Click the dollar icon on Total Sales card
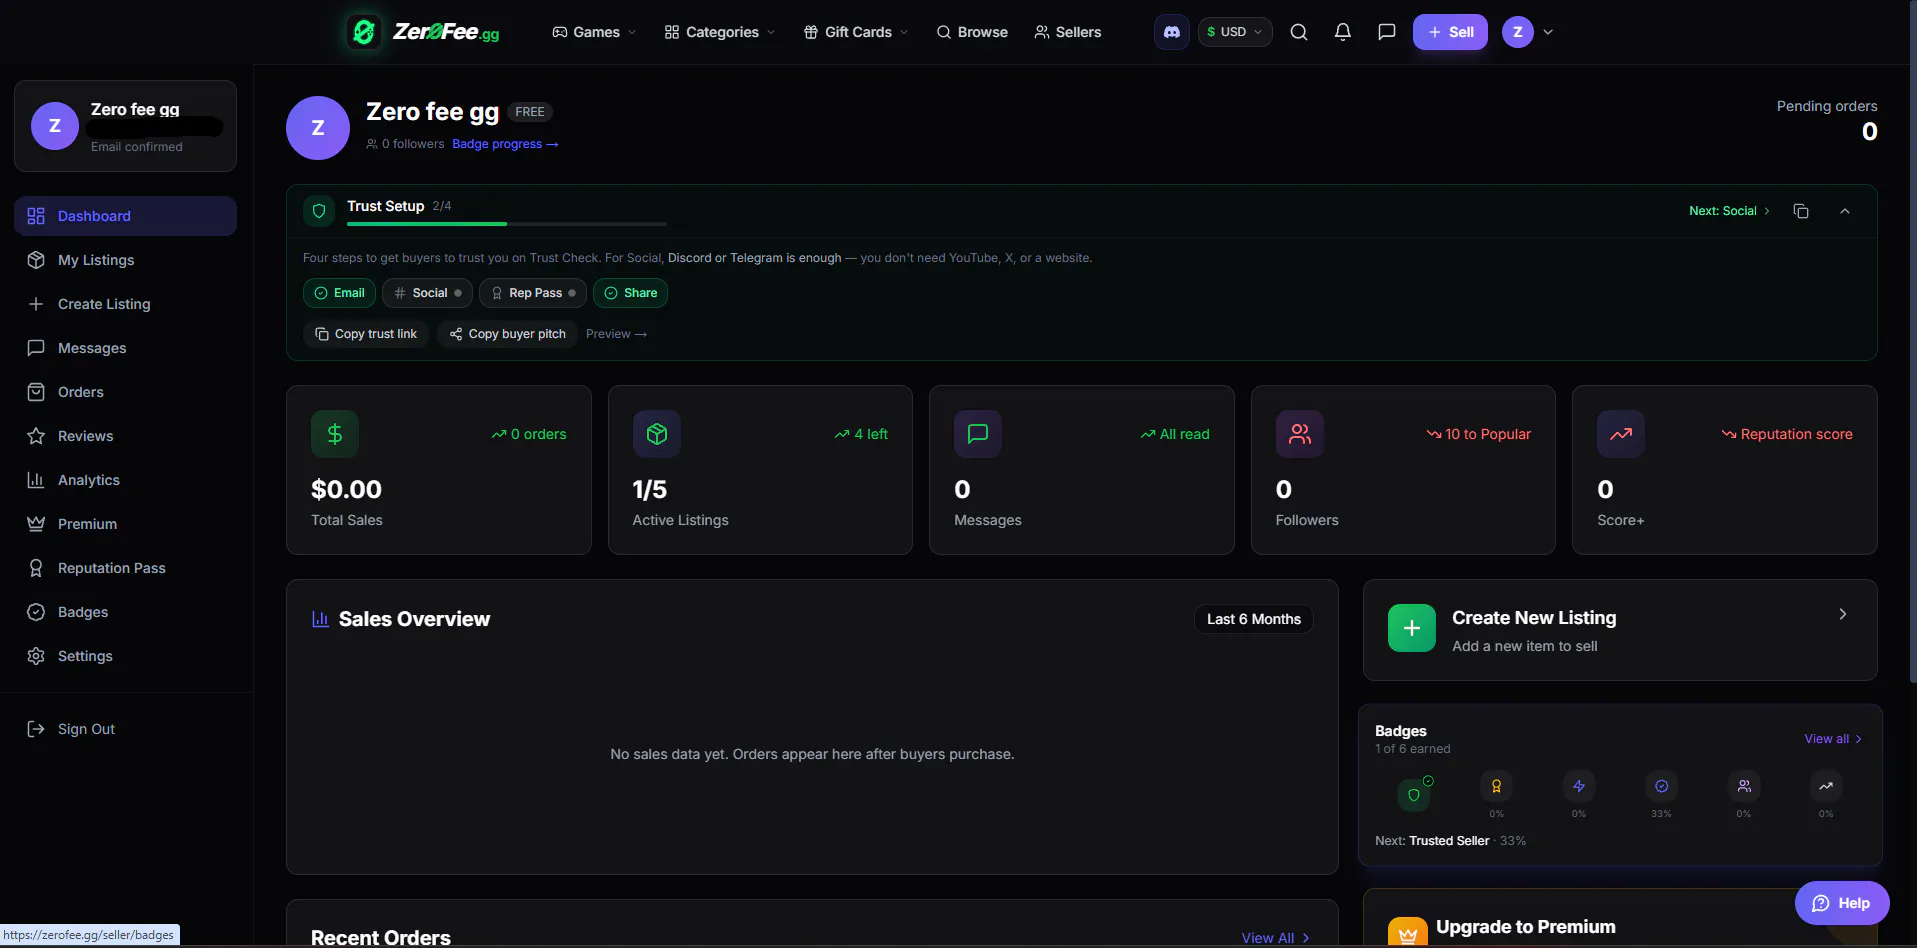 pyautogui.click(x=335, y=434)
